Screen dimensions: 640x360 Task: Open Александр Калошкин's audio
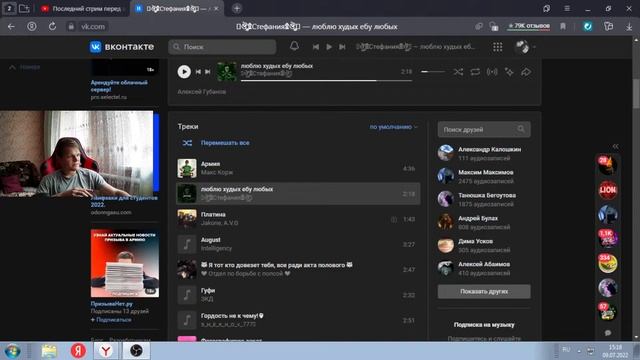point(484,153)
